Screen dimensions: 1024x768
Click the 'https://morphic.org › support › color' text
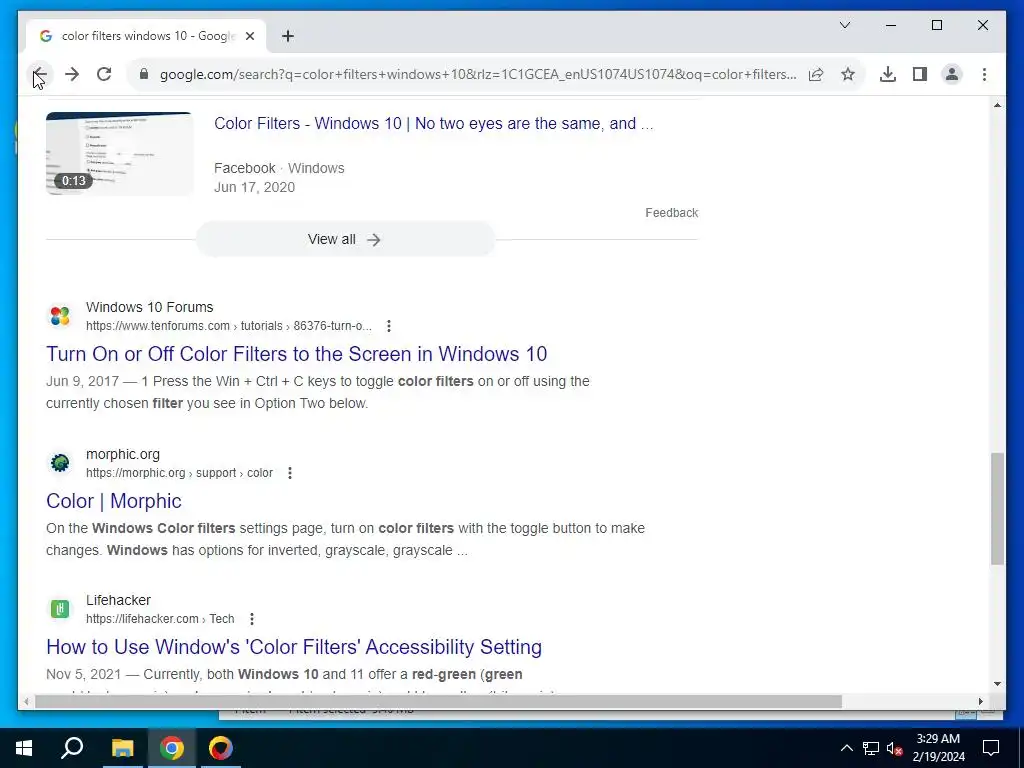pos(180,473)
